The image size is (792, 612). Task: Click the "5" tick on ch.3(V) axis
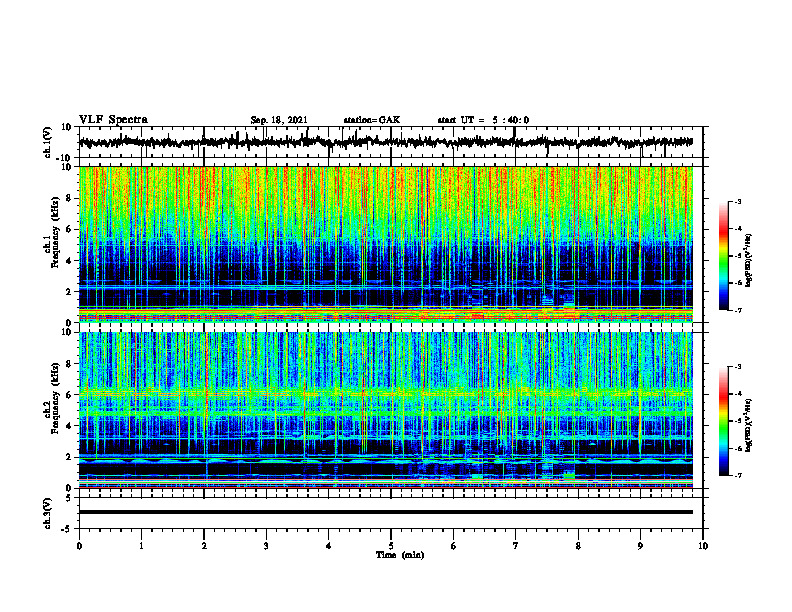pyautogui.click(x=70, y=497)
